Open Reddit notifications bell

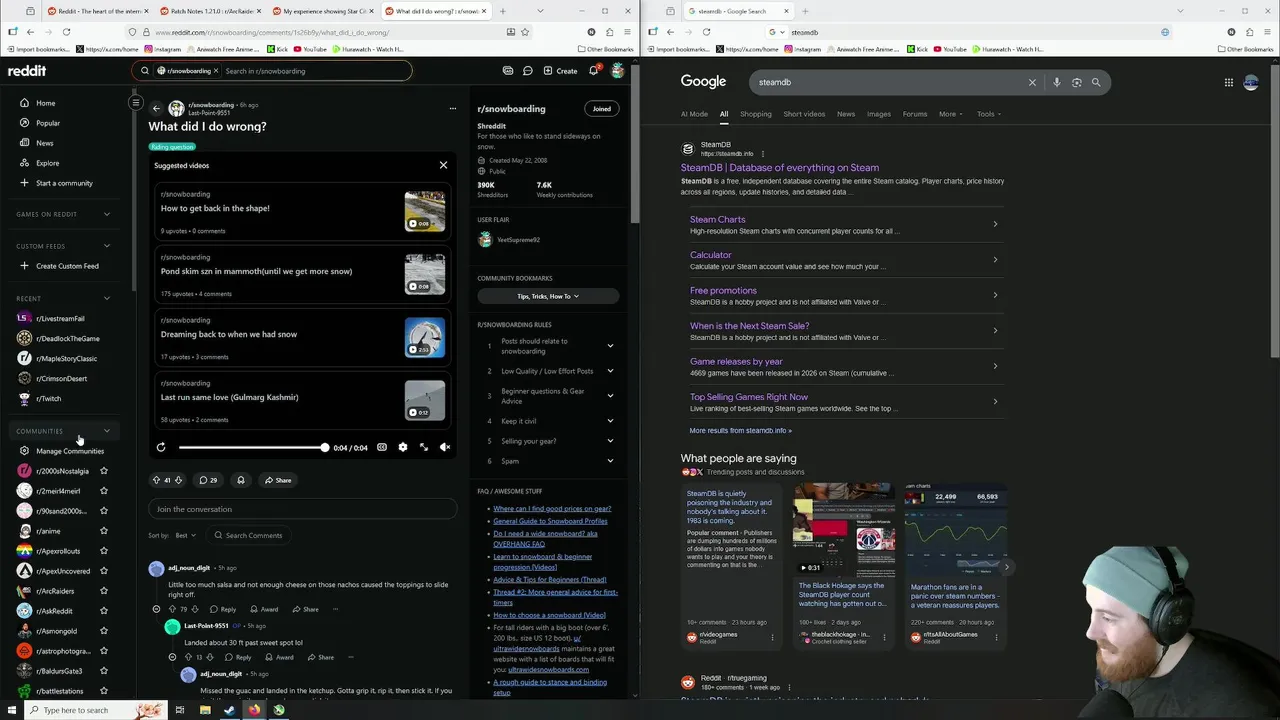593,71
